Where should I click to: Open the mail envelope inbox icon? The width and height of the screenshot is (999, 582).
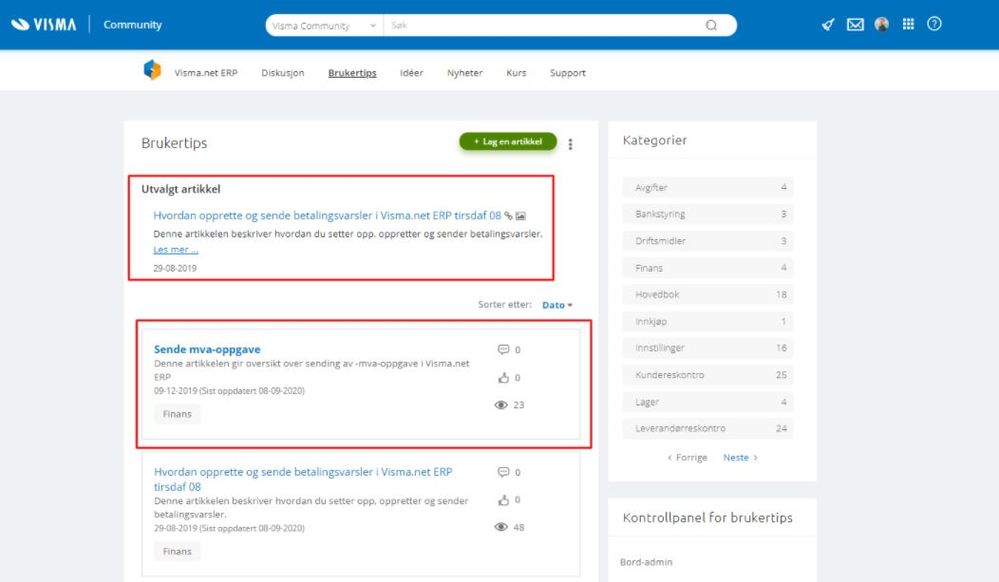(855, 25)
